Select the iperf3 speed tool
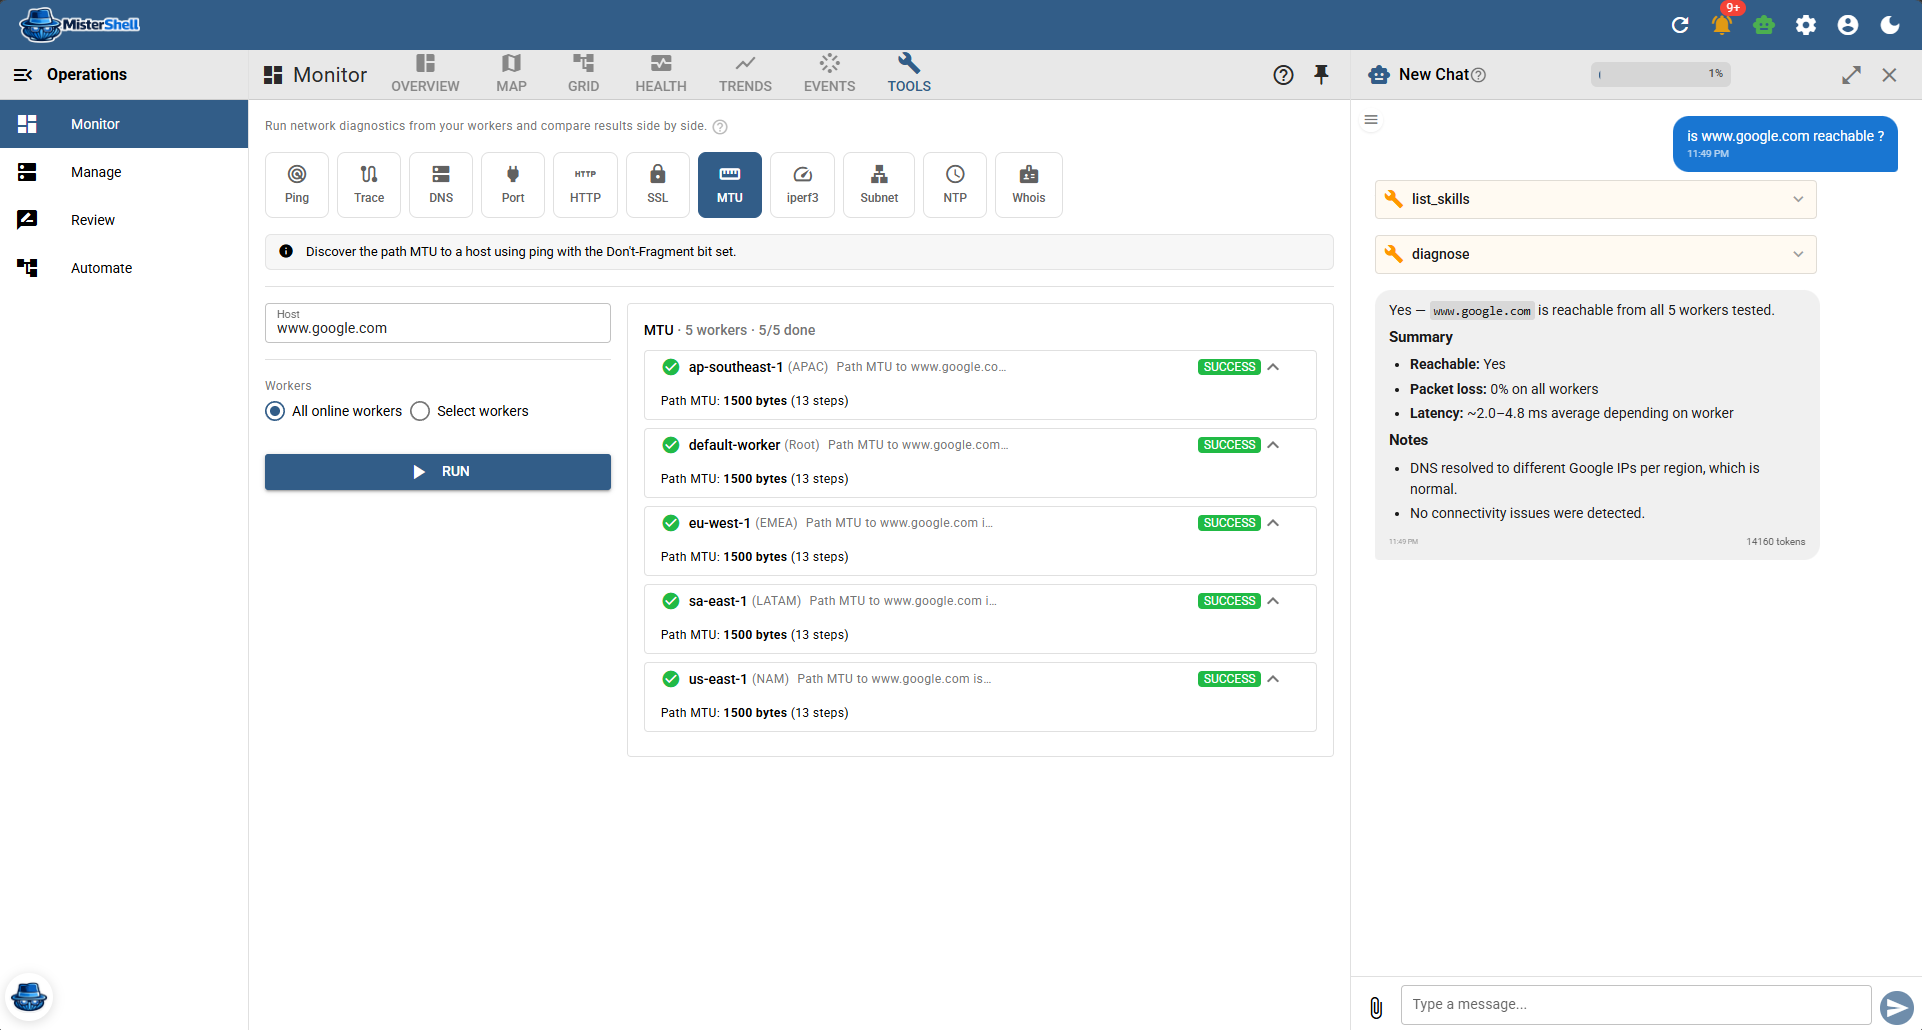 (802, 185)
